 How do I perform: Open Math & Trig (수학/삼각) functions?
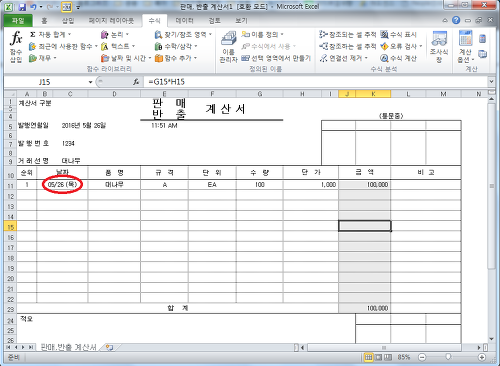coord(176,46)
